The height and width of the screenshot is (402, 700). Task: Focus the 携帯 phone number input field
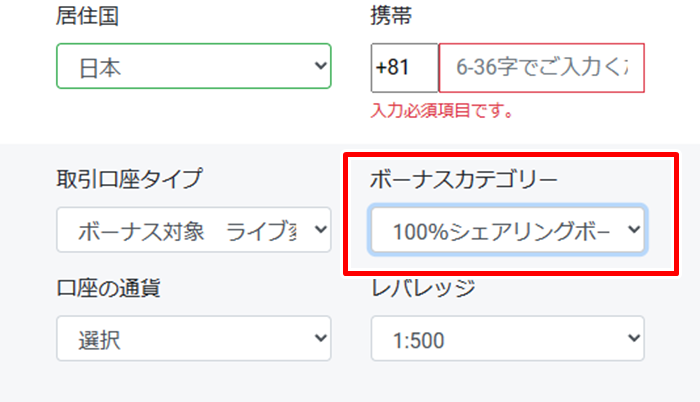pyautogui.click(x=542, y=68)
